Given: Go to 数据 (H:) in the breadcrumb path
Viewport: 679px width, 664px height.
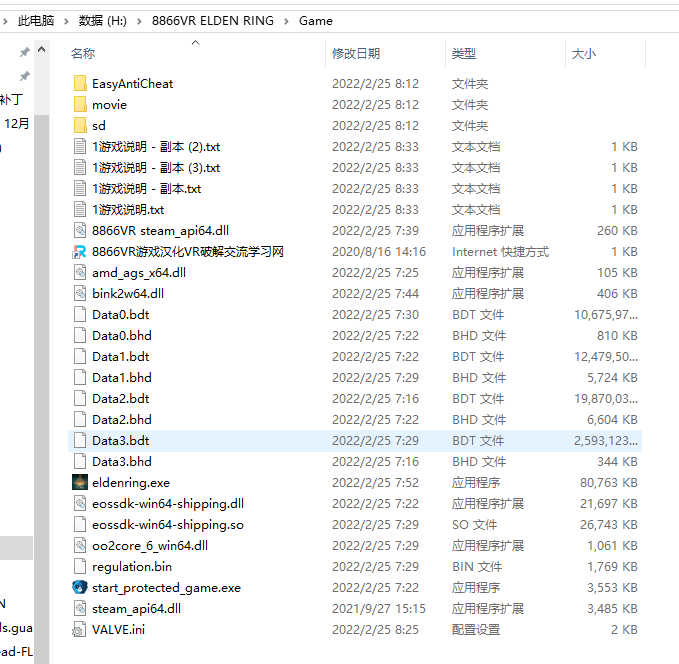Looking at the screenshot, I should tap(103, 21).
